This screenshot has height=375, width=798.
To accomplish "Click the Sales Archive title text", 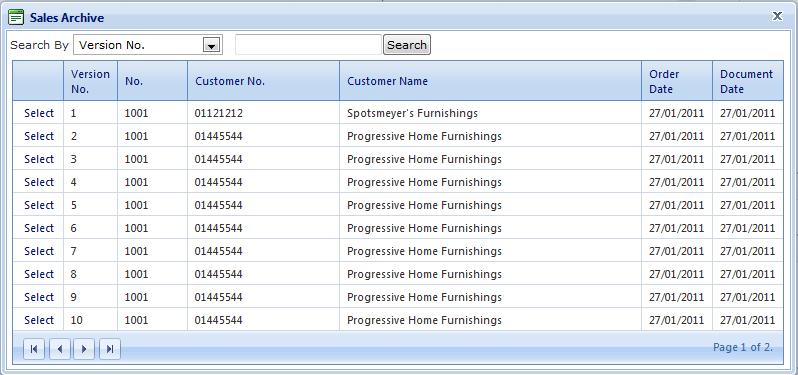I will pyautogui.click(x=67, y=18).
